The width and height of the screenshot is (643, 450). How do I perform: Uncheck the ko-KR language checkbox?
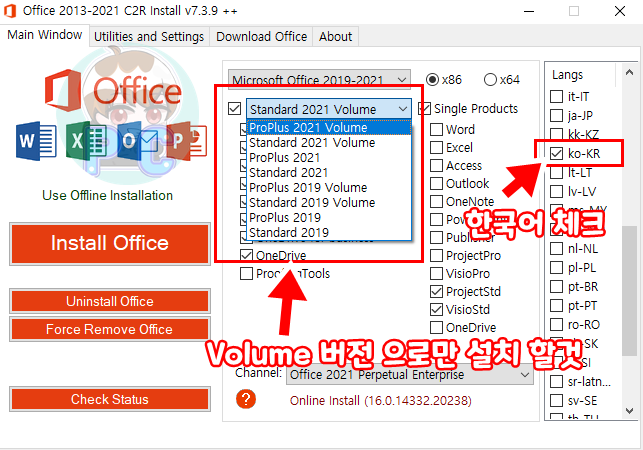tap(556, 154)
